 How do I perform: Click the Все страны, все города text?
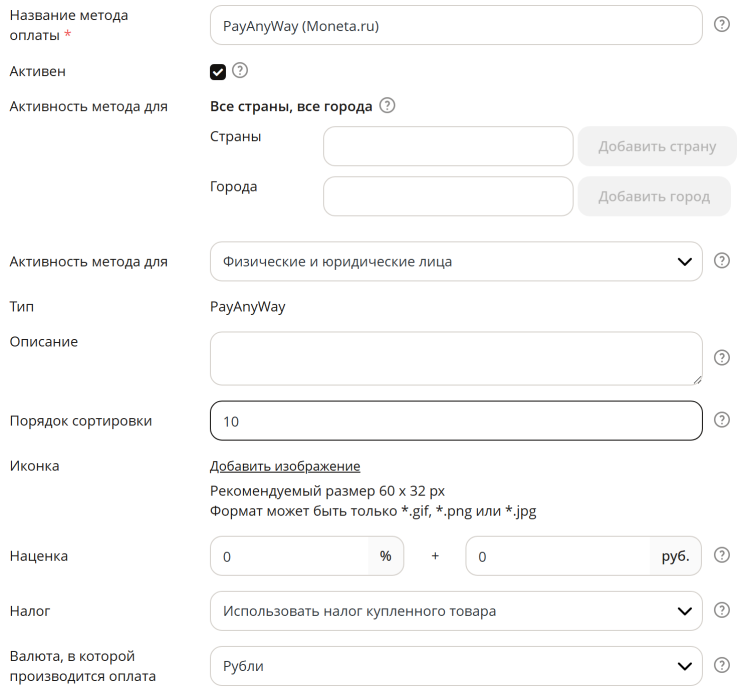[291, 107]
